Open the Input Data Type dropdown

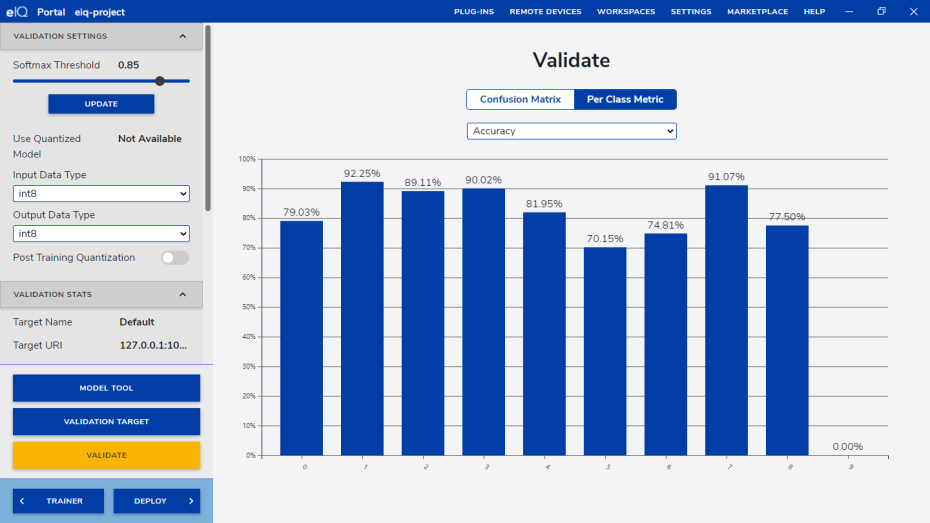[x=101, y=194]
